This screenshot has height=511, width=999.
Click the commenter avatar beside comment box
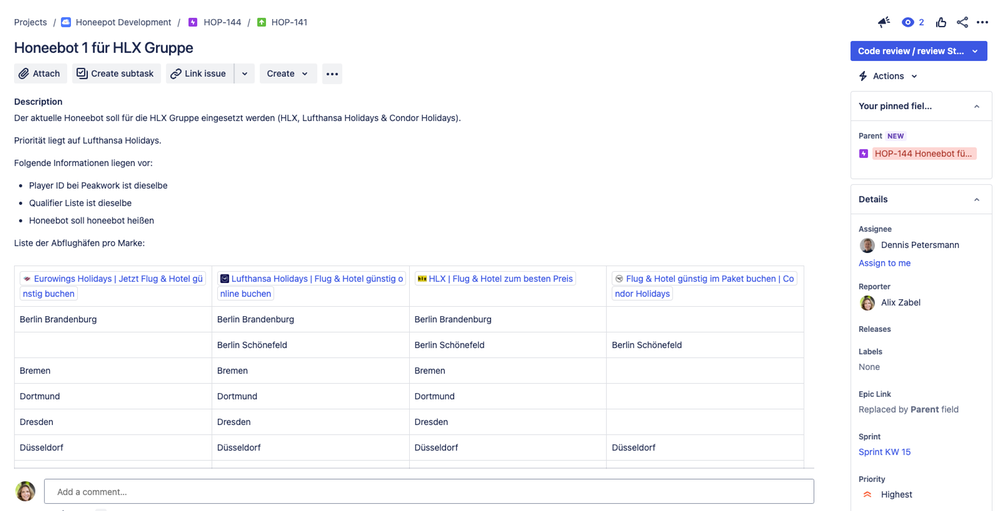pyautogui.click(x=25, y=491)
